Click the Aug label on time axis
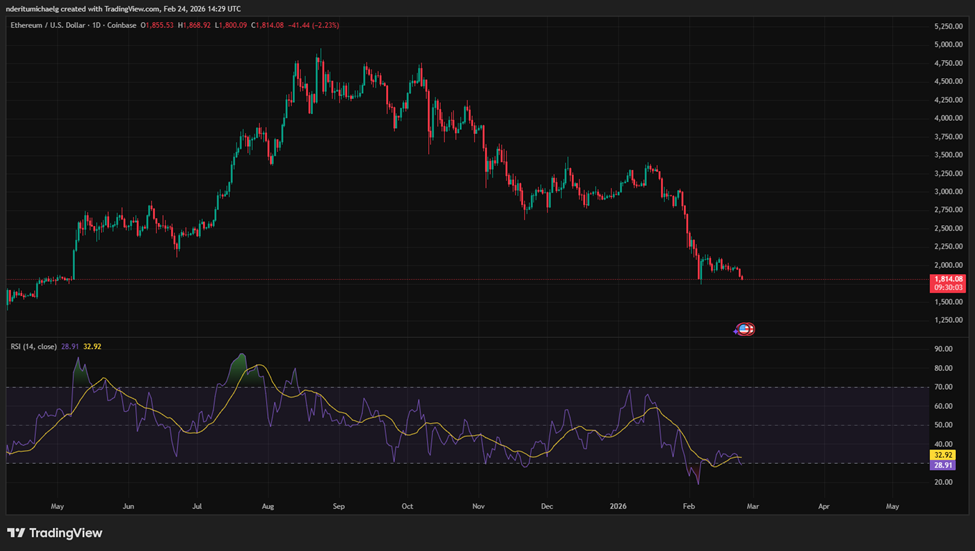The height and width of the screenshot is (551, 975). coord(268,506)
